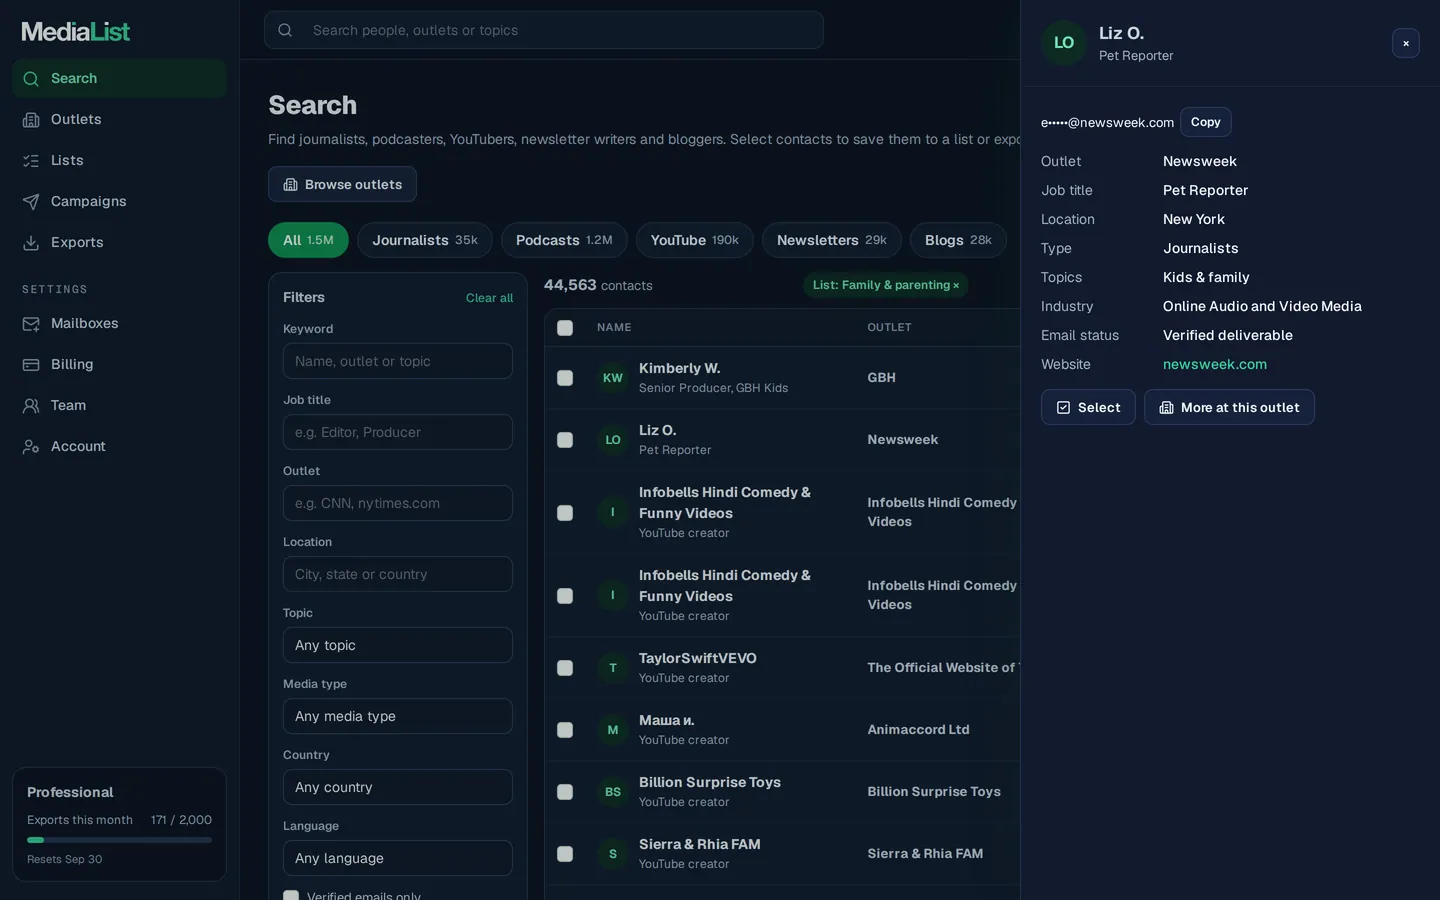
Task: Click the search people, outlets or topics field
Action: (x=544, y=30)
